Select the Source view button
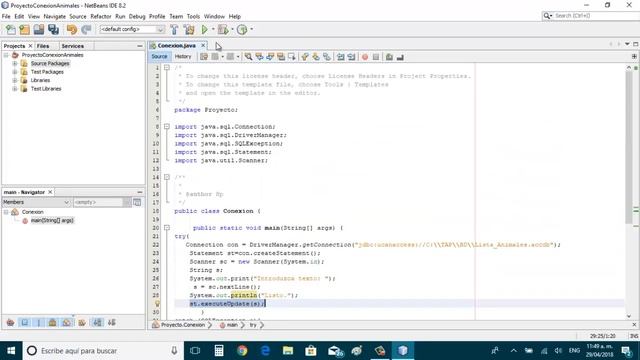Screen dimensions: 640x360 coord(159,57)
